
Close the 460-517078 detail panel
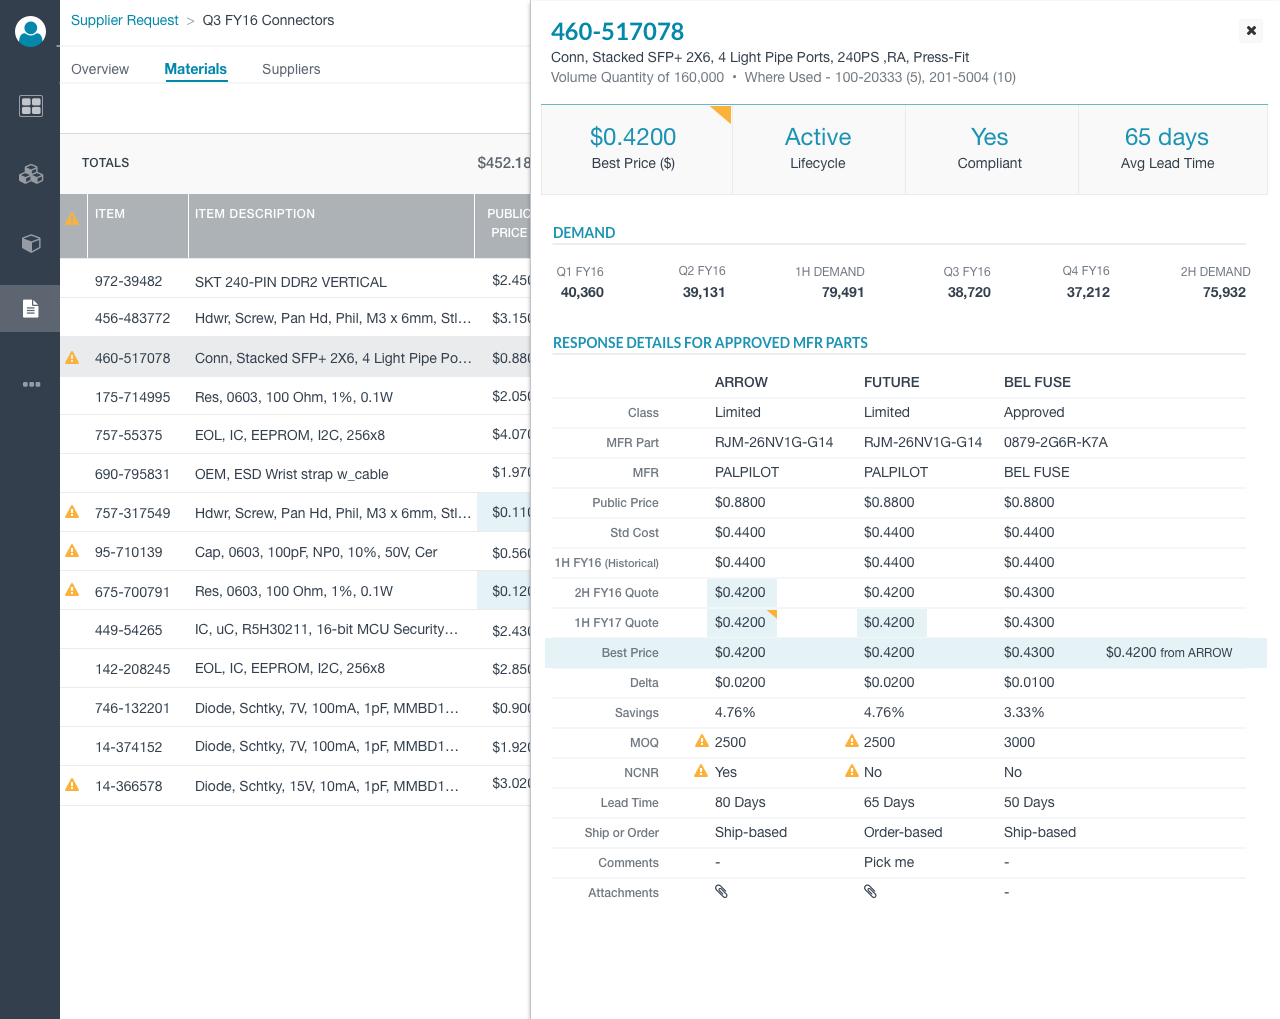pyautogui.click(x=1251, y=31)
